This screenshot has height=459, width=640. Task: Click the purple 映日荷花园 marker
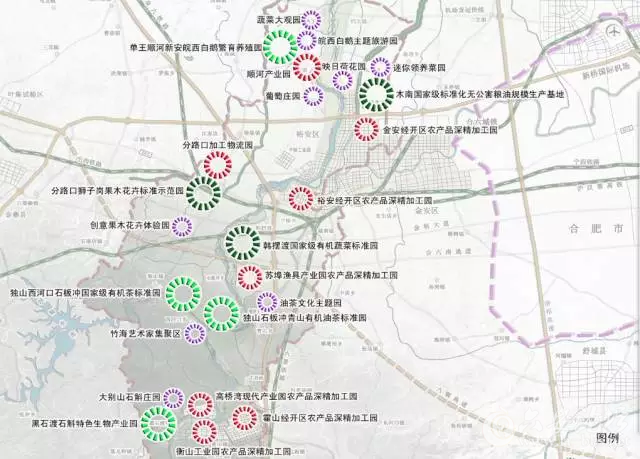pyautogui.click(x=342, y=81)
